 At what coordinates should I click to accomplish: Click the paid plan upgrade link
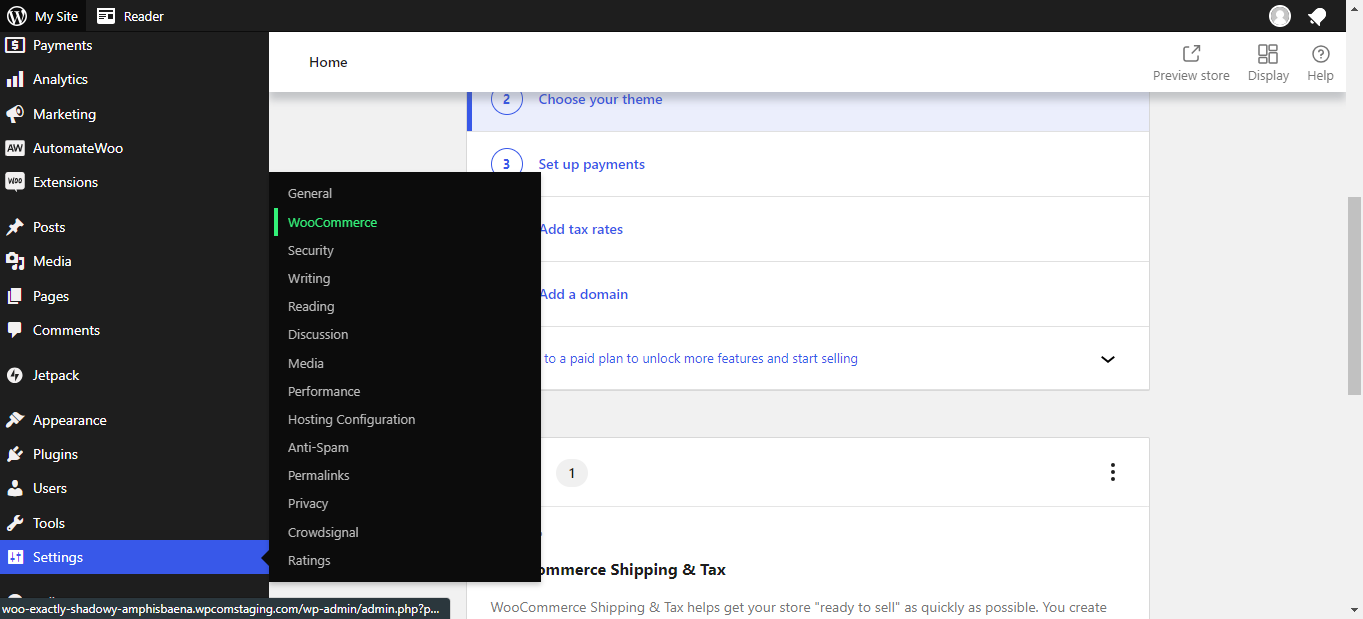click(700, 358)
